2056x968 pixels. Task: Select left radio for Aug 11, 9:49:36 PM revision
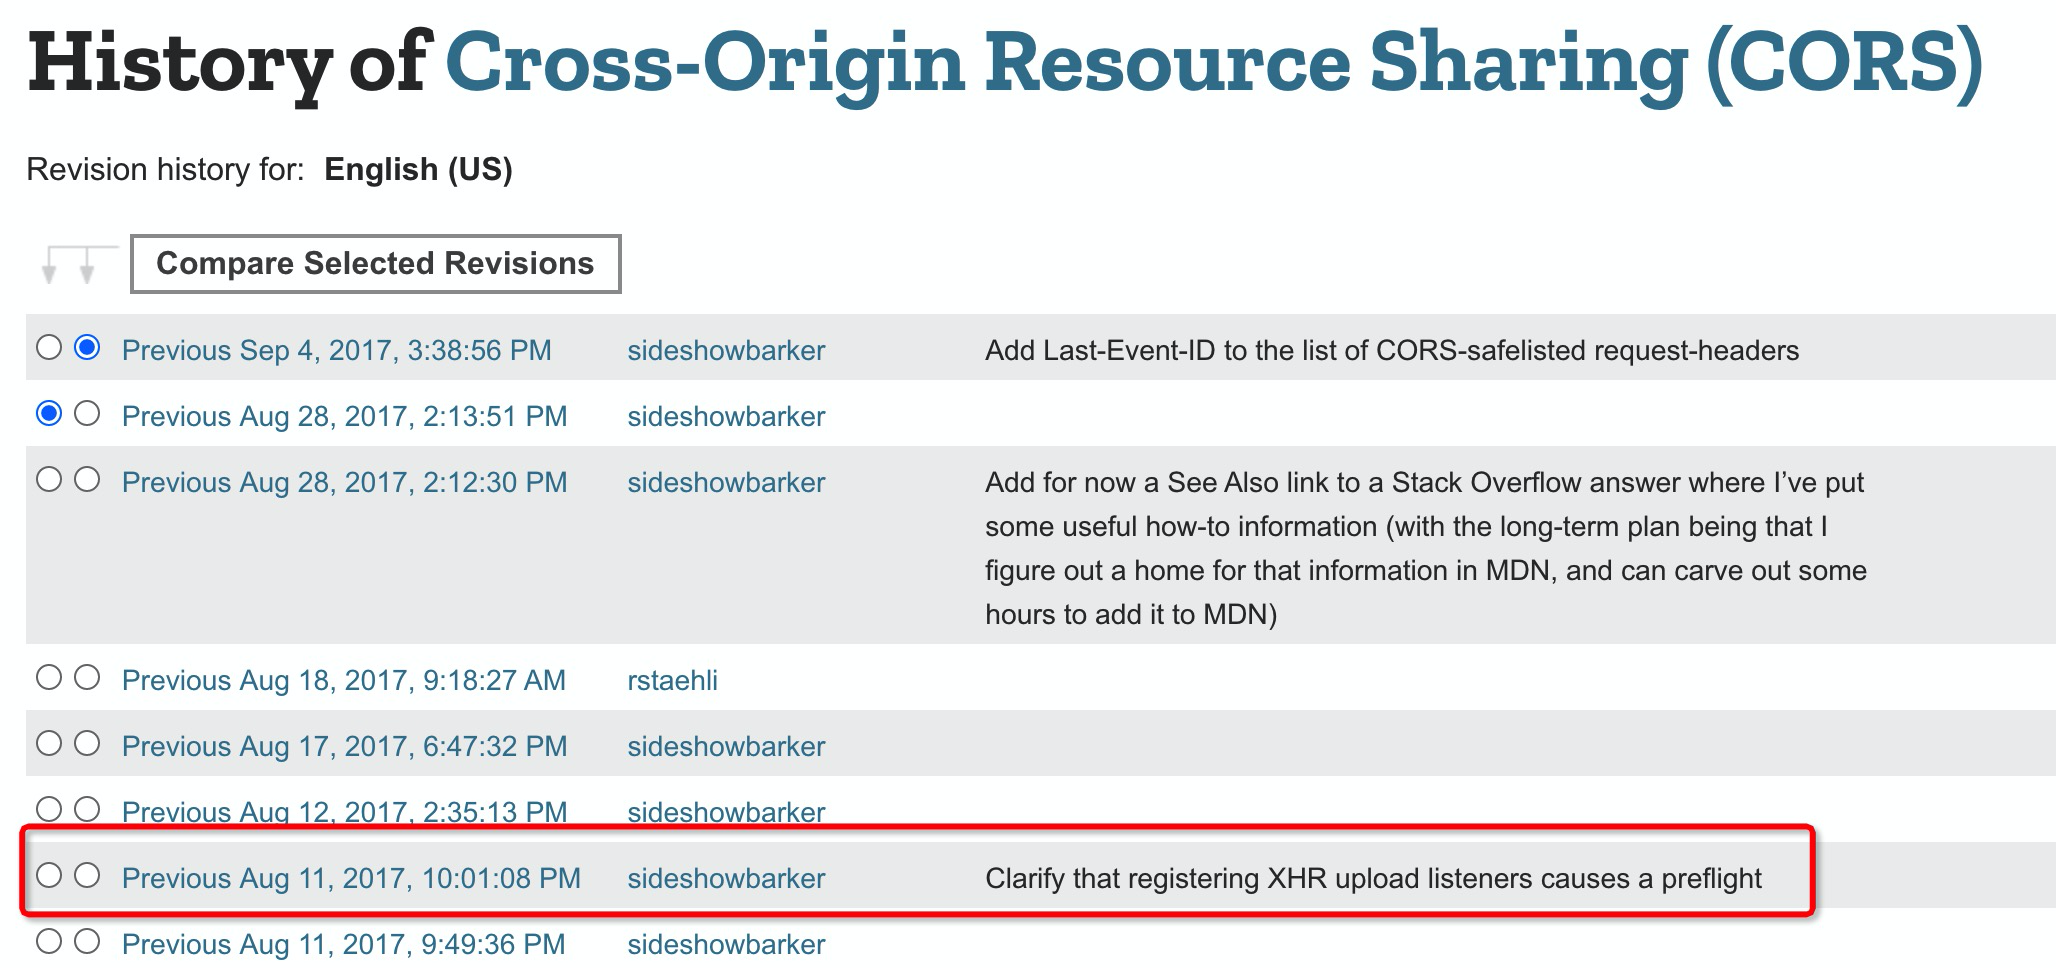pos(49,941)
